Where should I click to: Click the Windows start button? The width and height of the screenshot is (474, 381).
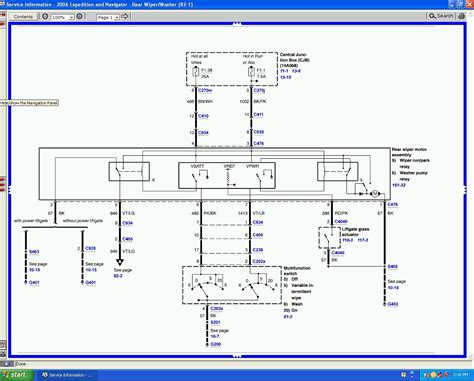pyautogui.click(x=17, y=375)
